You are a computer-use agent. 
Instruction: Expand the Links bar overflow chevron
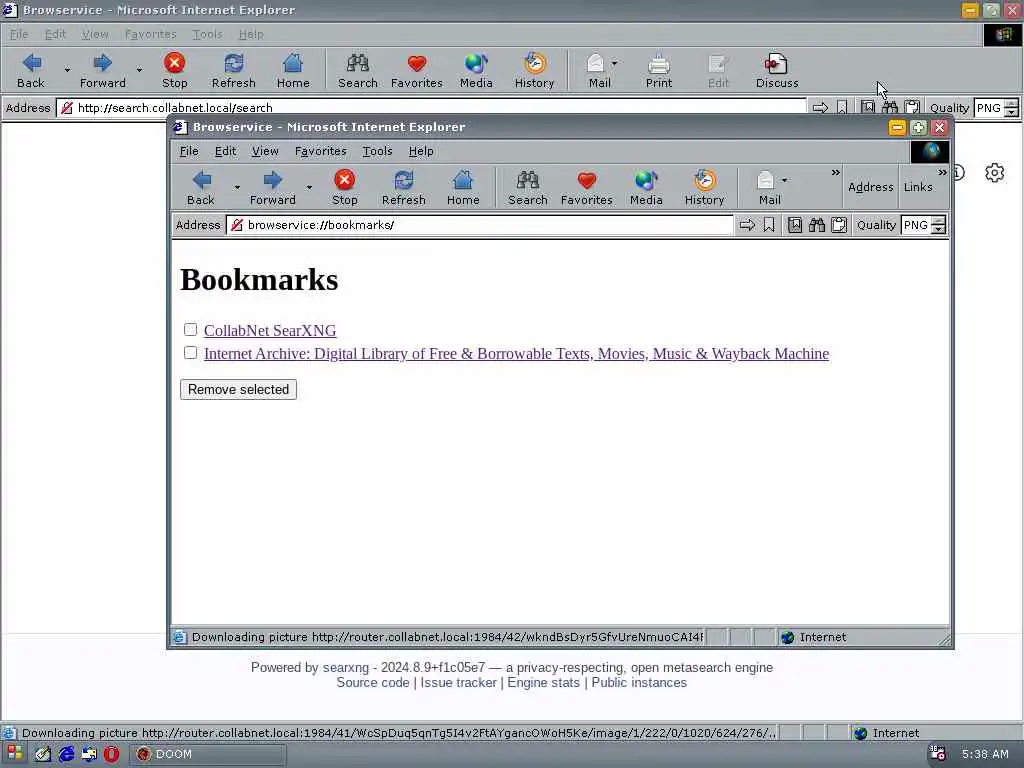942,172
